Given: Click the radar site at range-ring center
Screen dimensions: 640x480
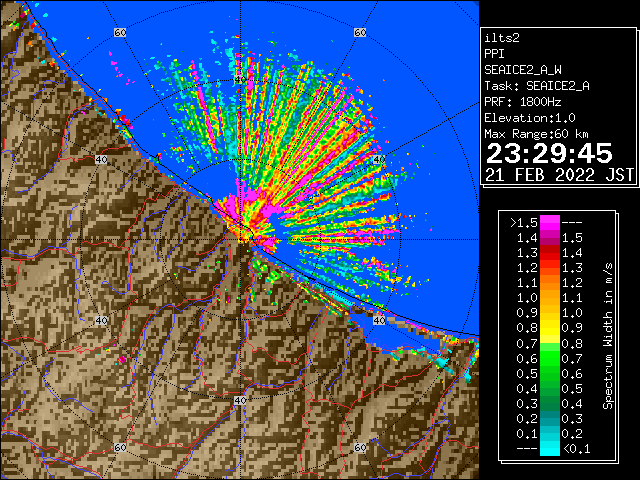Looking at the screenshot, I should point(241,240).
